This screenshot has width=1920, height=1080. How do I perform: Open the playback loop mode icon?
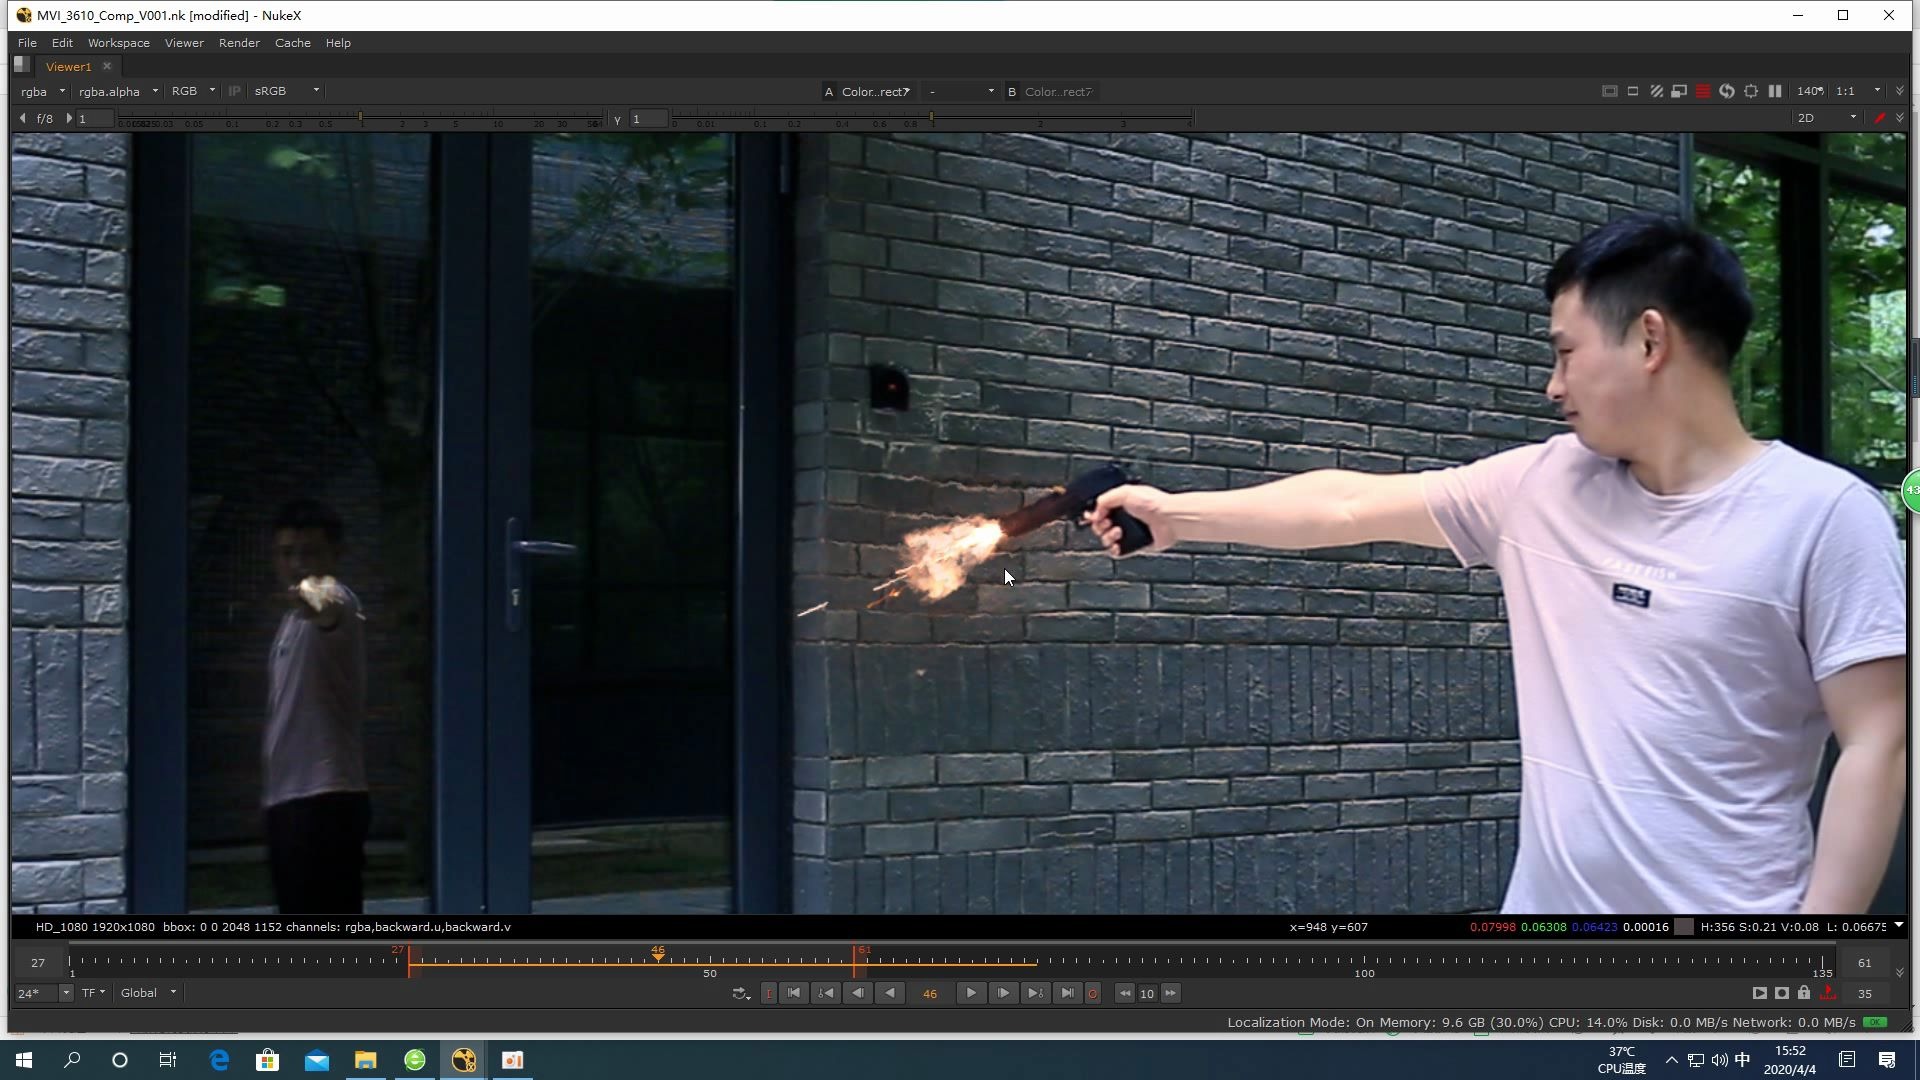[740, 993]
